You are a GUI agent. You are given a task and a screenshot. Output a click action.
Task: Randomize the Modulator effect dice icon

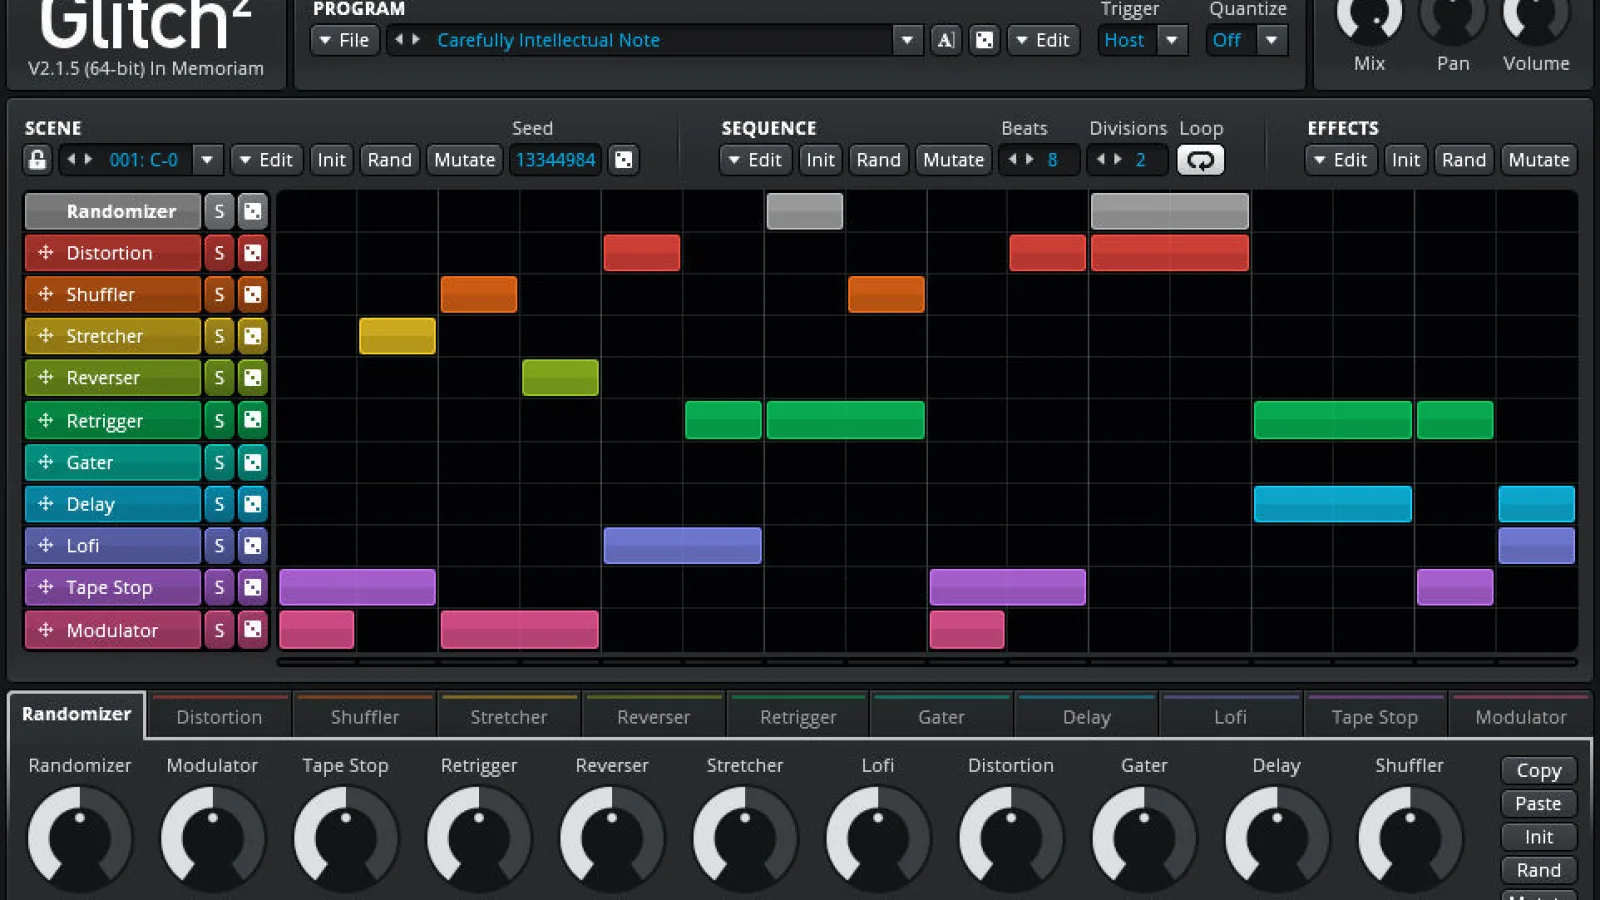click(x=253, y=630)
